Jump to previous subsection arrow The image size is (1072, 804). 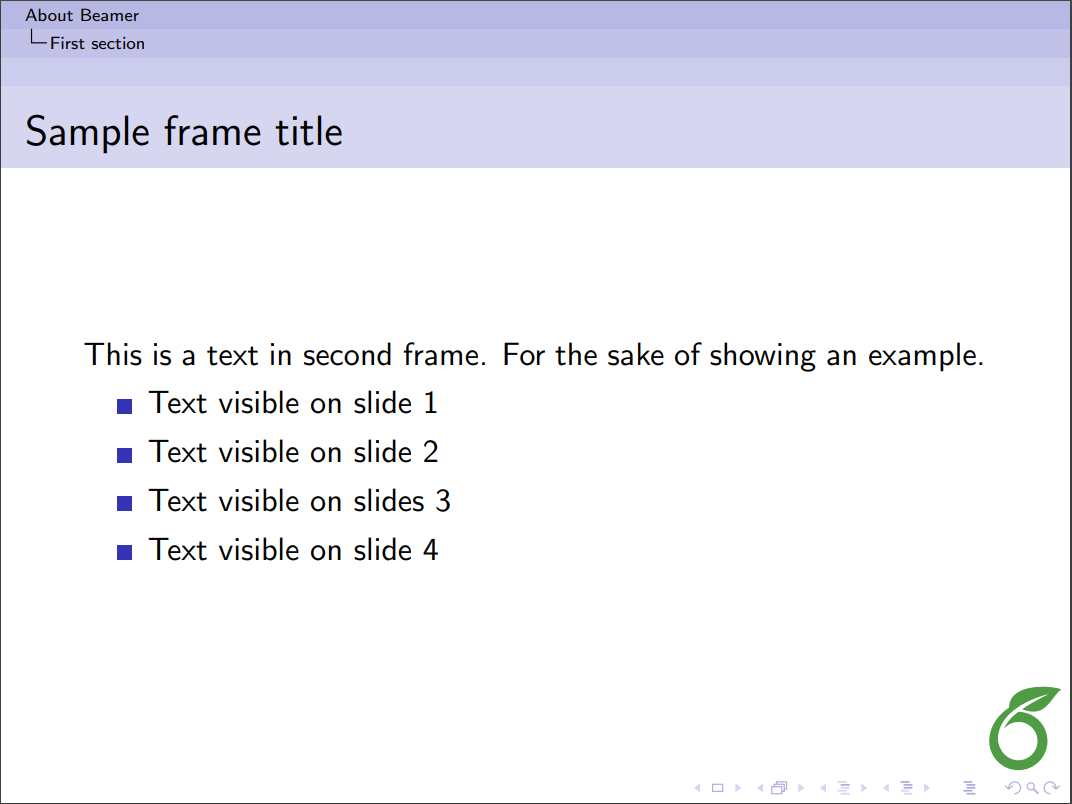coord(823,788)
